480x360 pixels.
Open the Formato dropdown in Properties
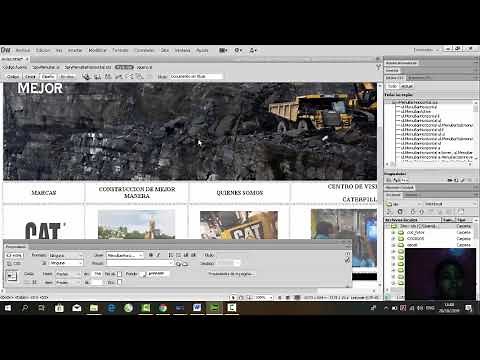point(66,255)
